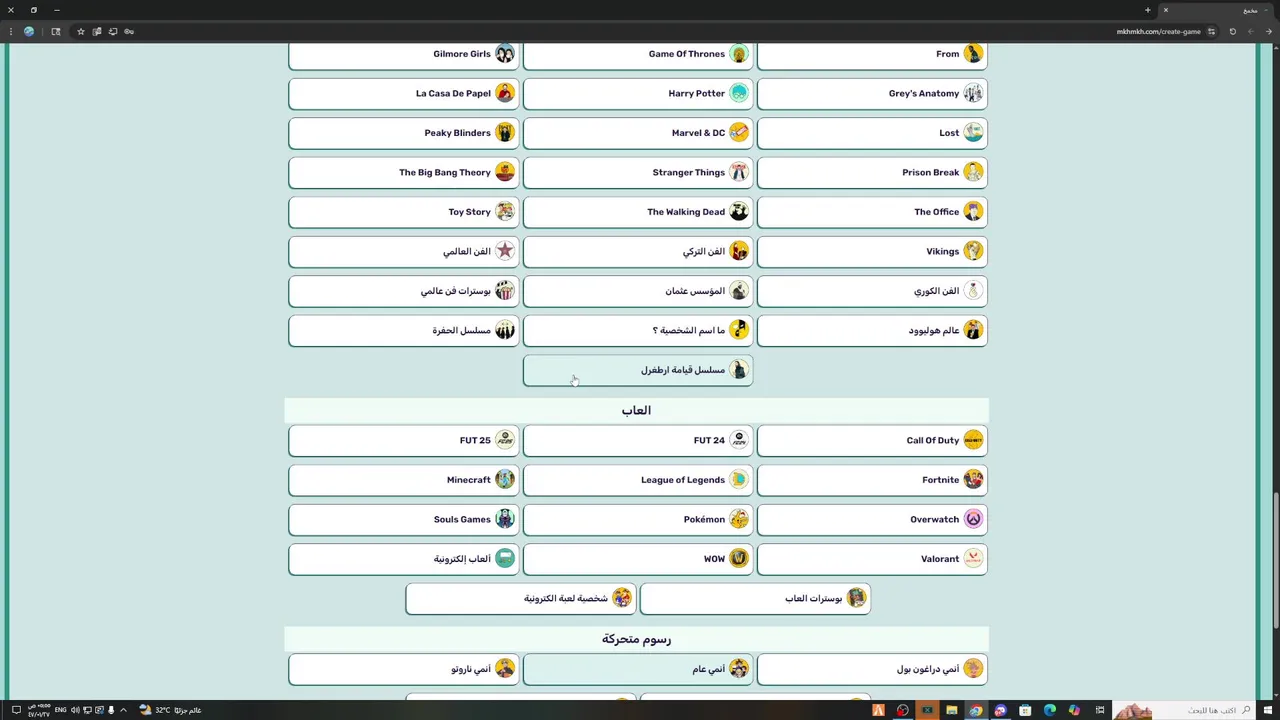This screenshot has width=1280, height=720.
Task: Show hidden tray icons chevron
Action: pyautogui.click(x=123, y=710)
